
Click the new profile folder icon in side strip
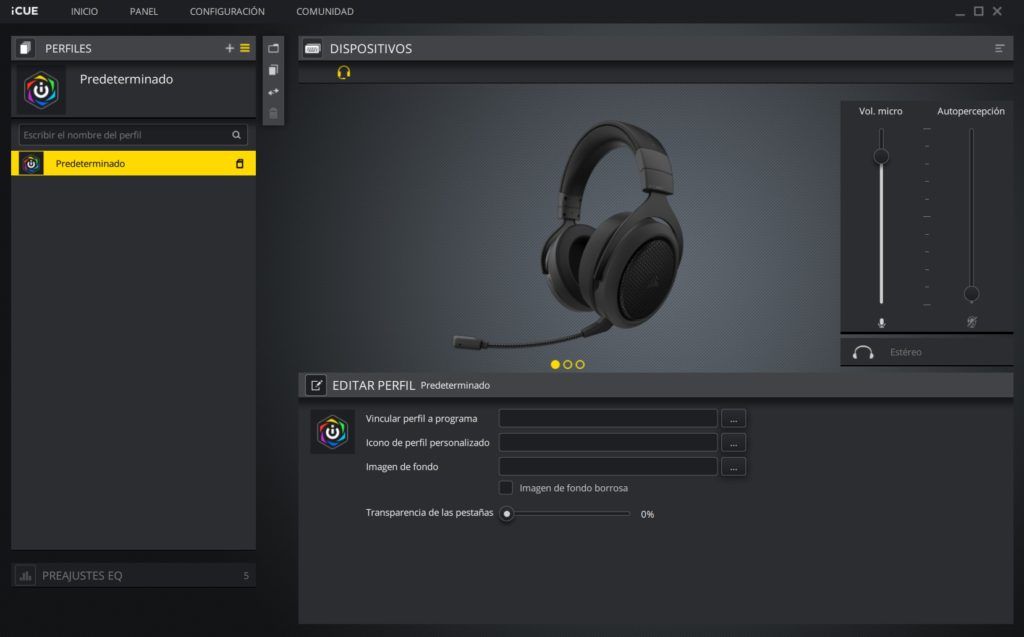(274, 48)
